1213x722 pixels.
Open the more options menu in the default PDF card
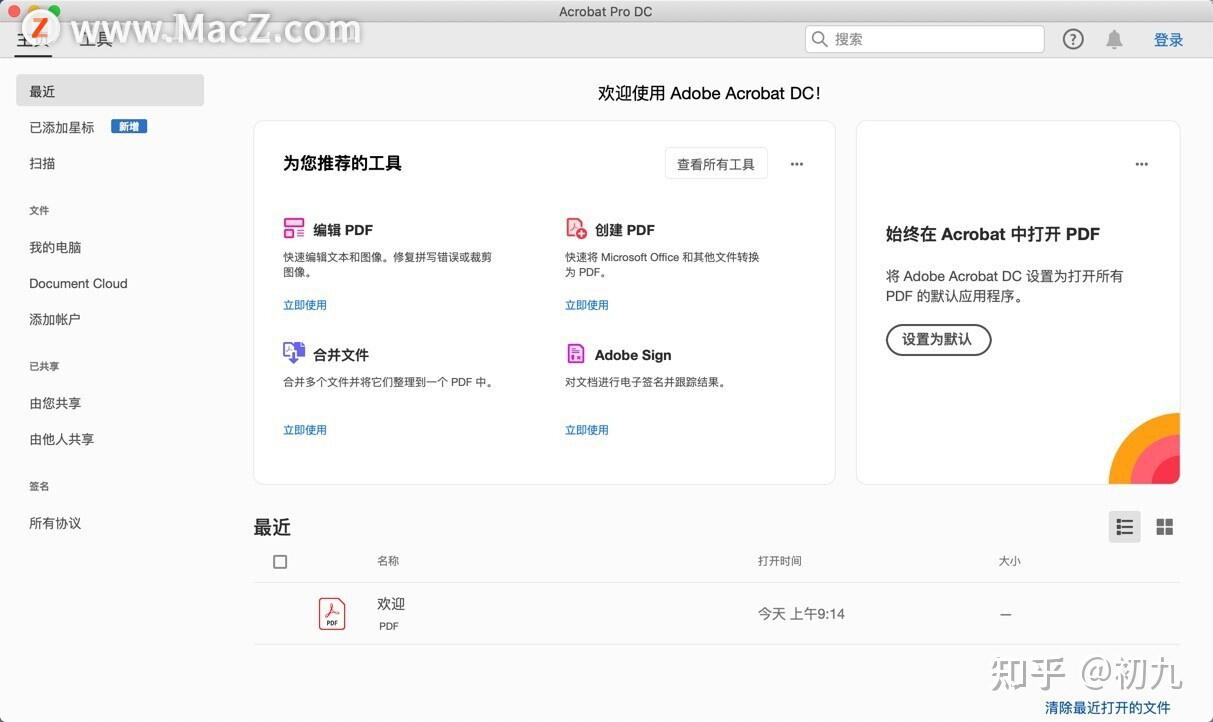pyautogui.click(x=1142, y=164)
